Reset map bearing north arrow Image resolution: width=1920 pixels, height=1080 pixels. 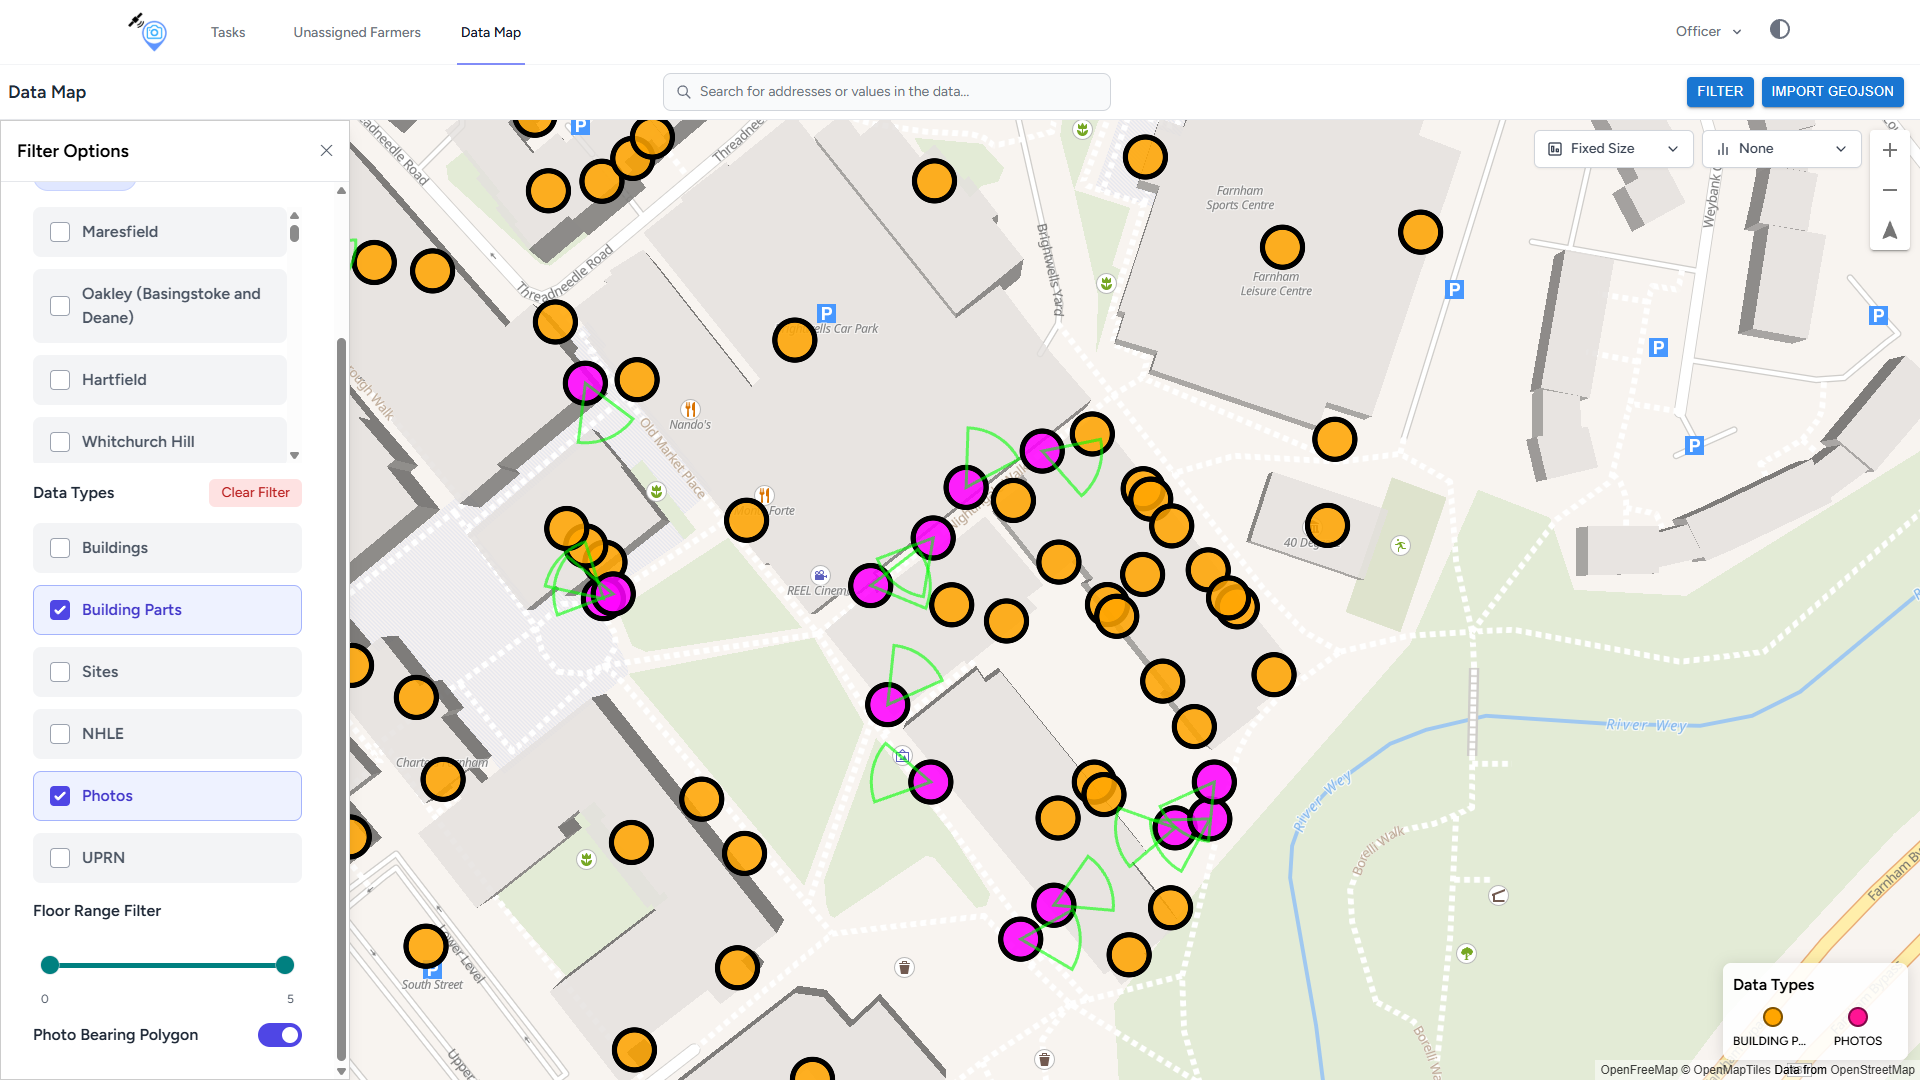tap(1889, 230)
